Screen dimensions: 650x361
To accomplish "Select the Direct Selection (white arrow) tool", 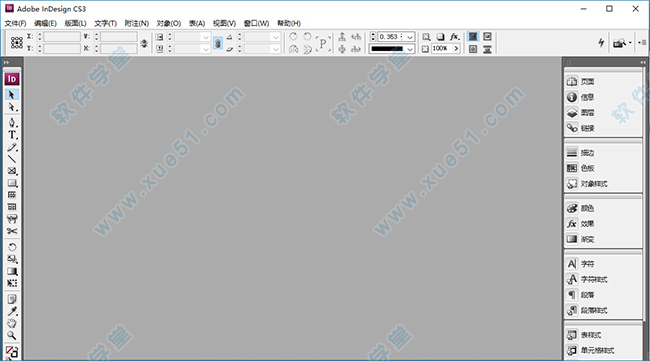I will point(12,107).
